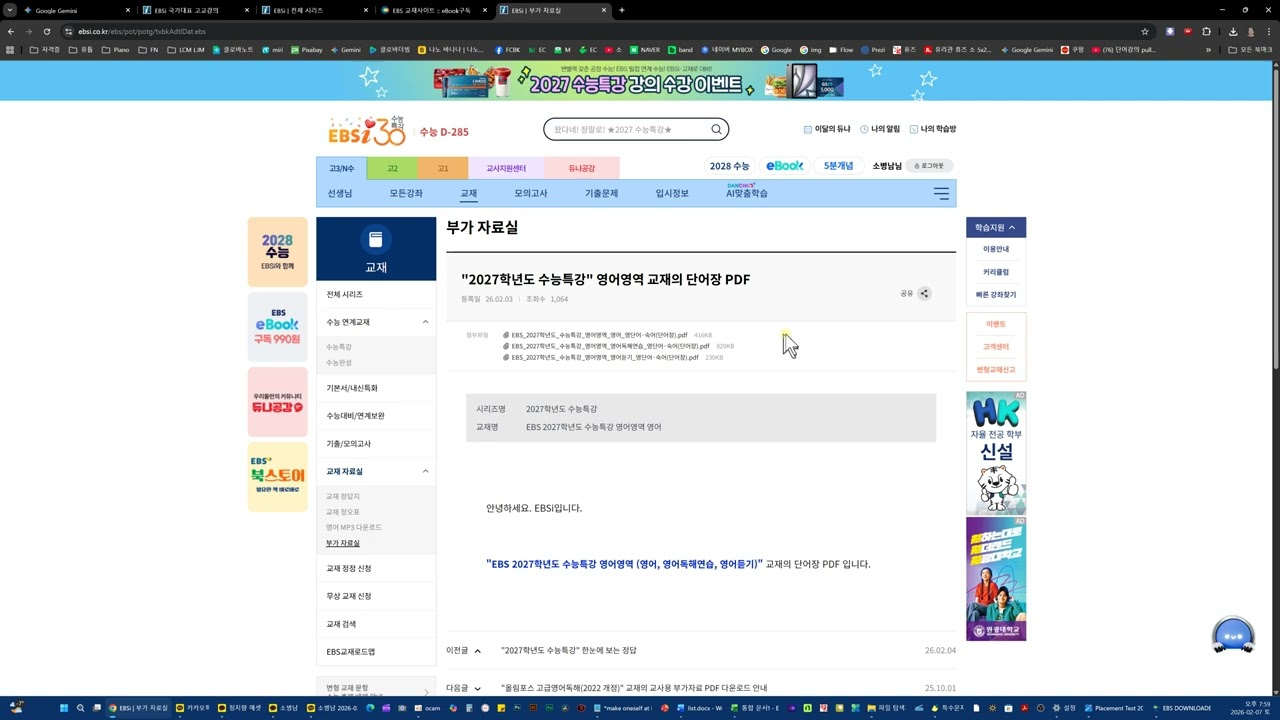Select the 고1 grade tab

click(442, 168)
